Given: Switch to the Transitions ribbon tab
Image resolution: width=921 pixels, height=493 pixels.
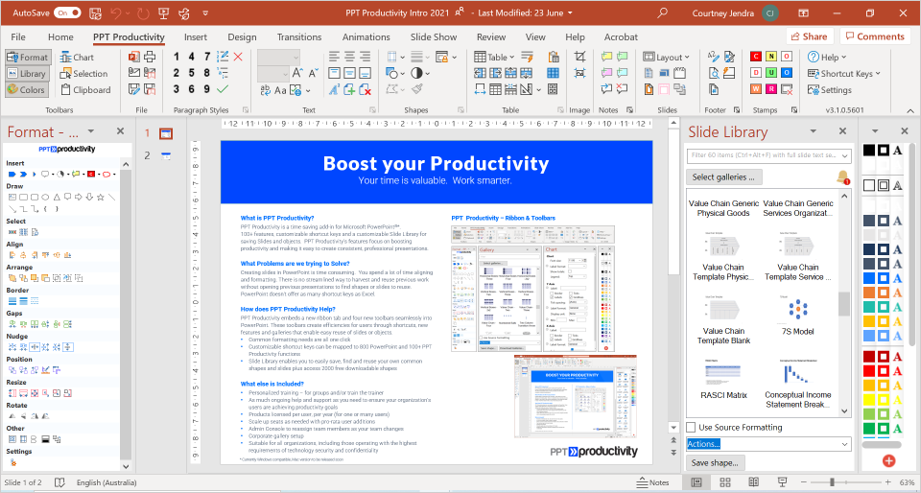Looking at the screenshot, I should coord(299,37).
